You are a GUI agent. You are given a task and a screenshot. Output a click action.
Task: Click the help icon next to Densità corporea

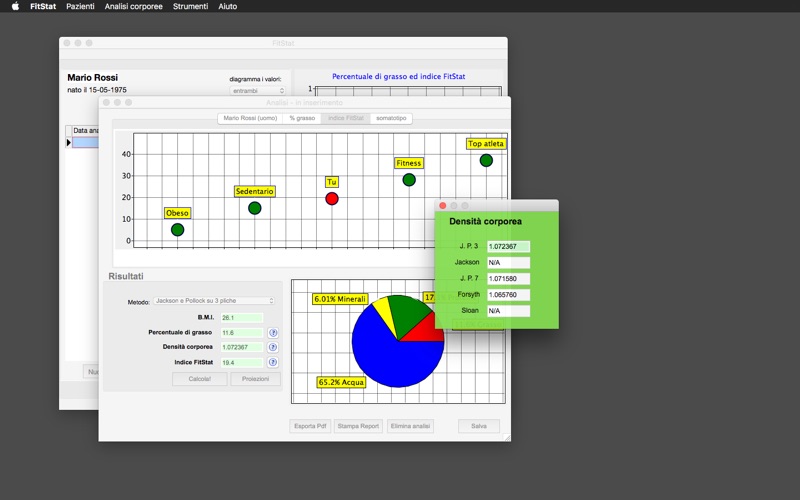click(273, 347)
